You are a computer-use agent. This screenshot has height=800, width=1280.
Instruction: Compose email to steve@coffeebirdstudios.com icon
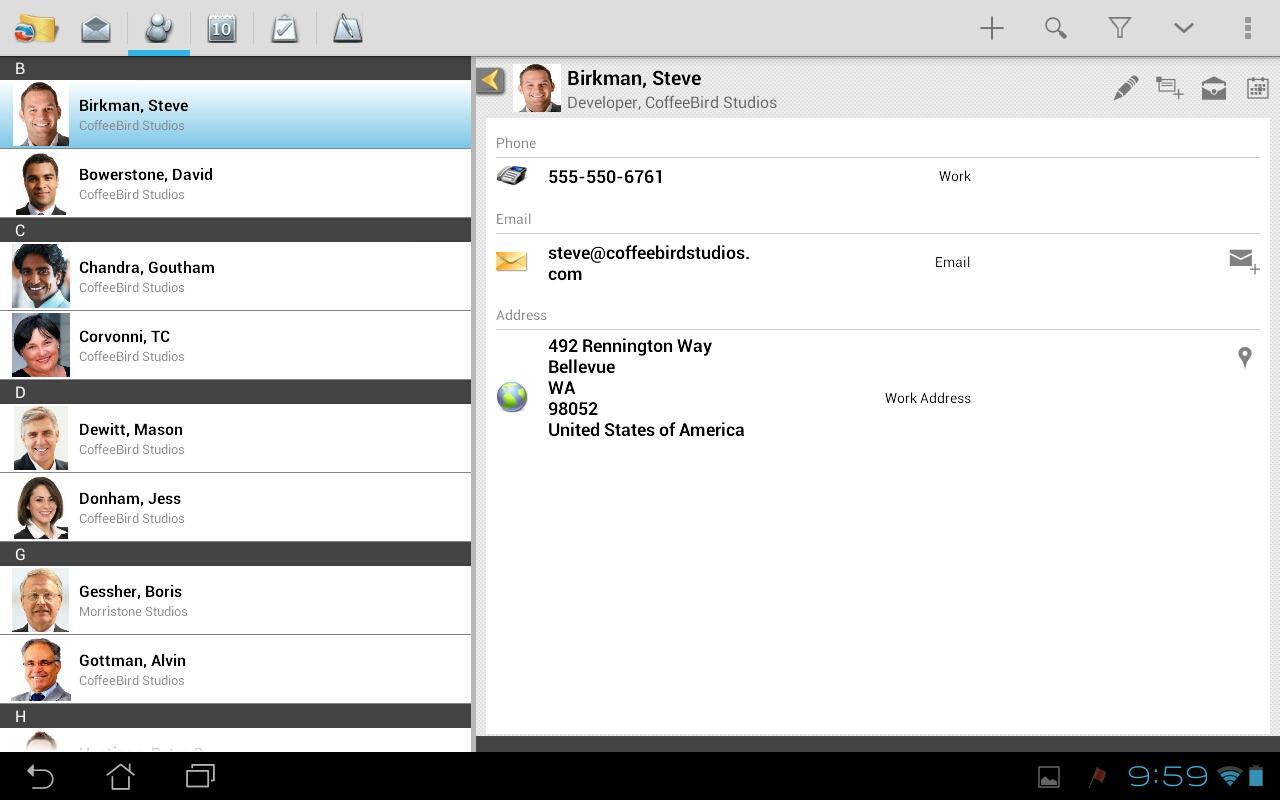point(1244,261)
